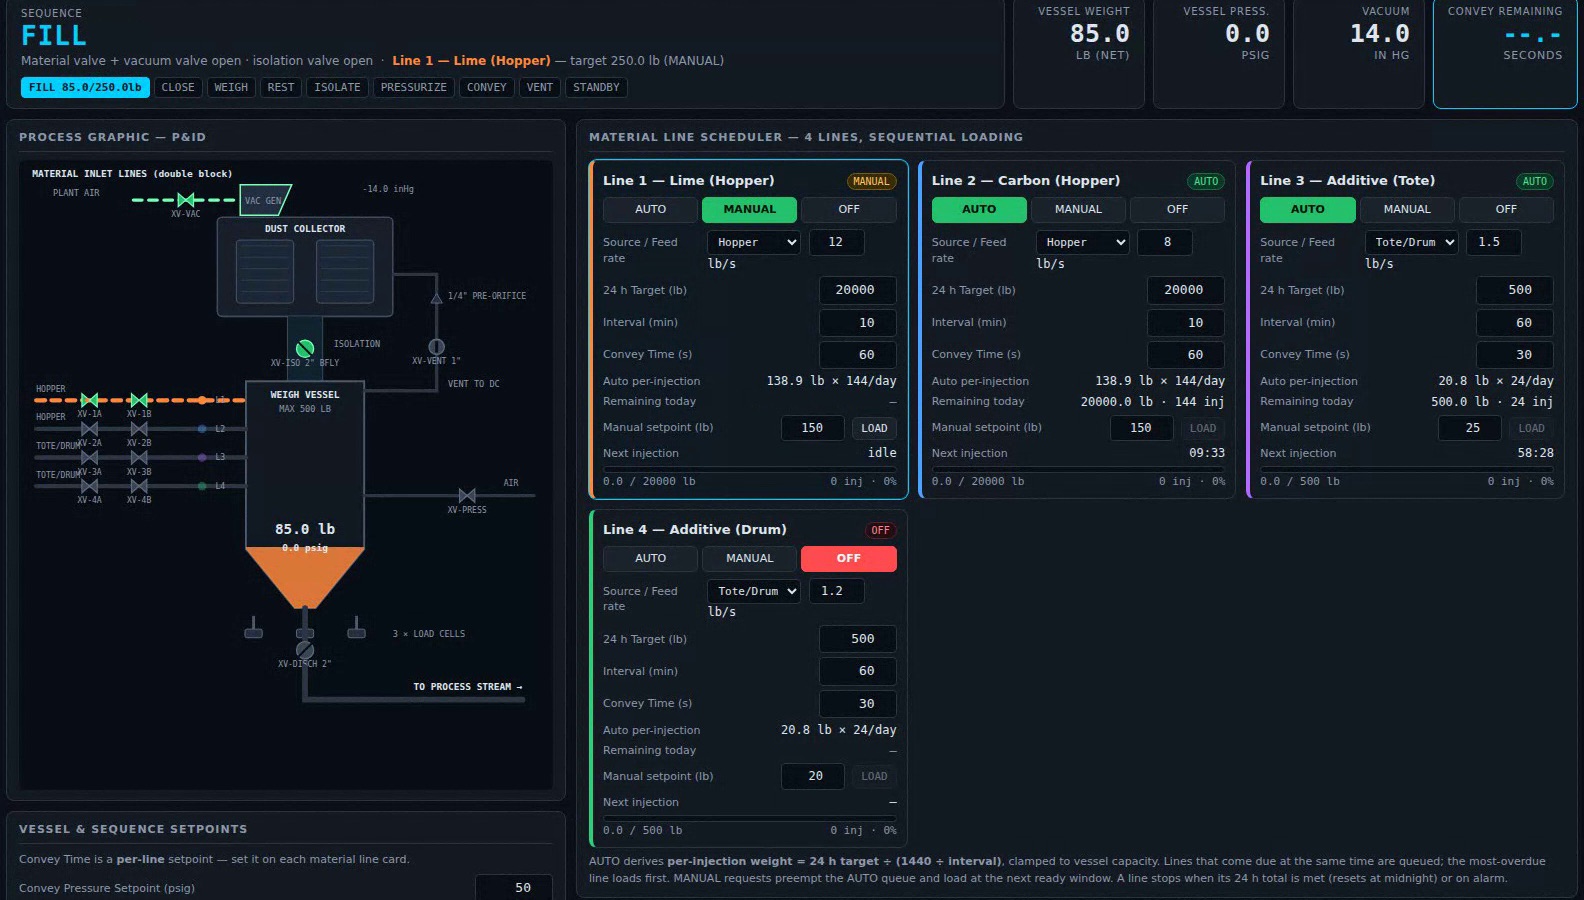Viewport: 1584px width, 900px height.
Task: Click the XV-PRESS air valve icon
Action: [x=467, y=496]
